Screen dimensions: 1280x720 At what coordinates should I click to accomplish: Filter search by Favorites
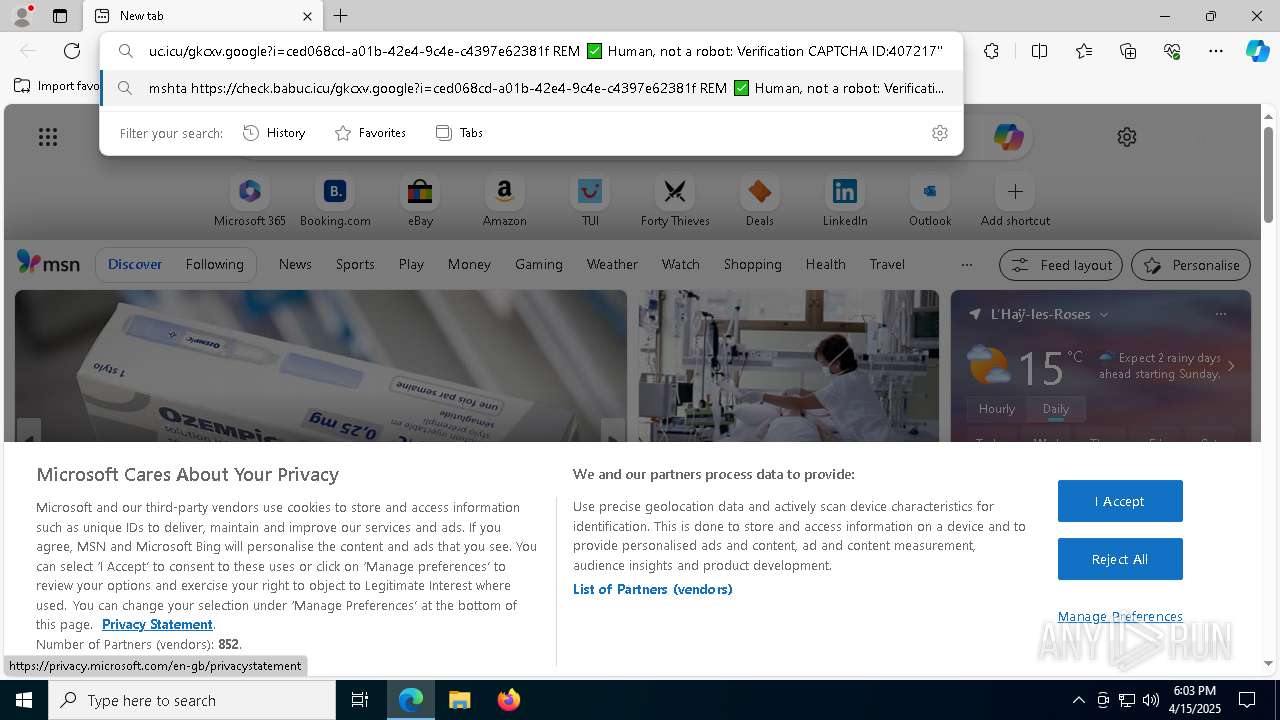370,133
